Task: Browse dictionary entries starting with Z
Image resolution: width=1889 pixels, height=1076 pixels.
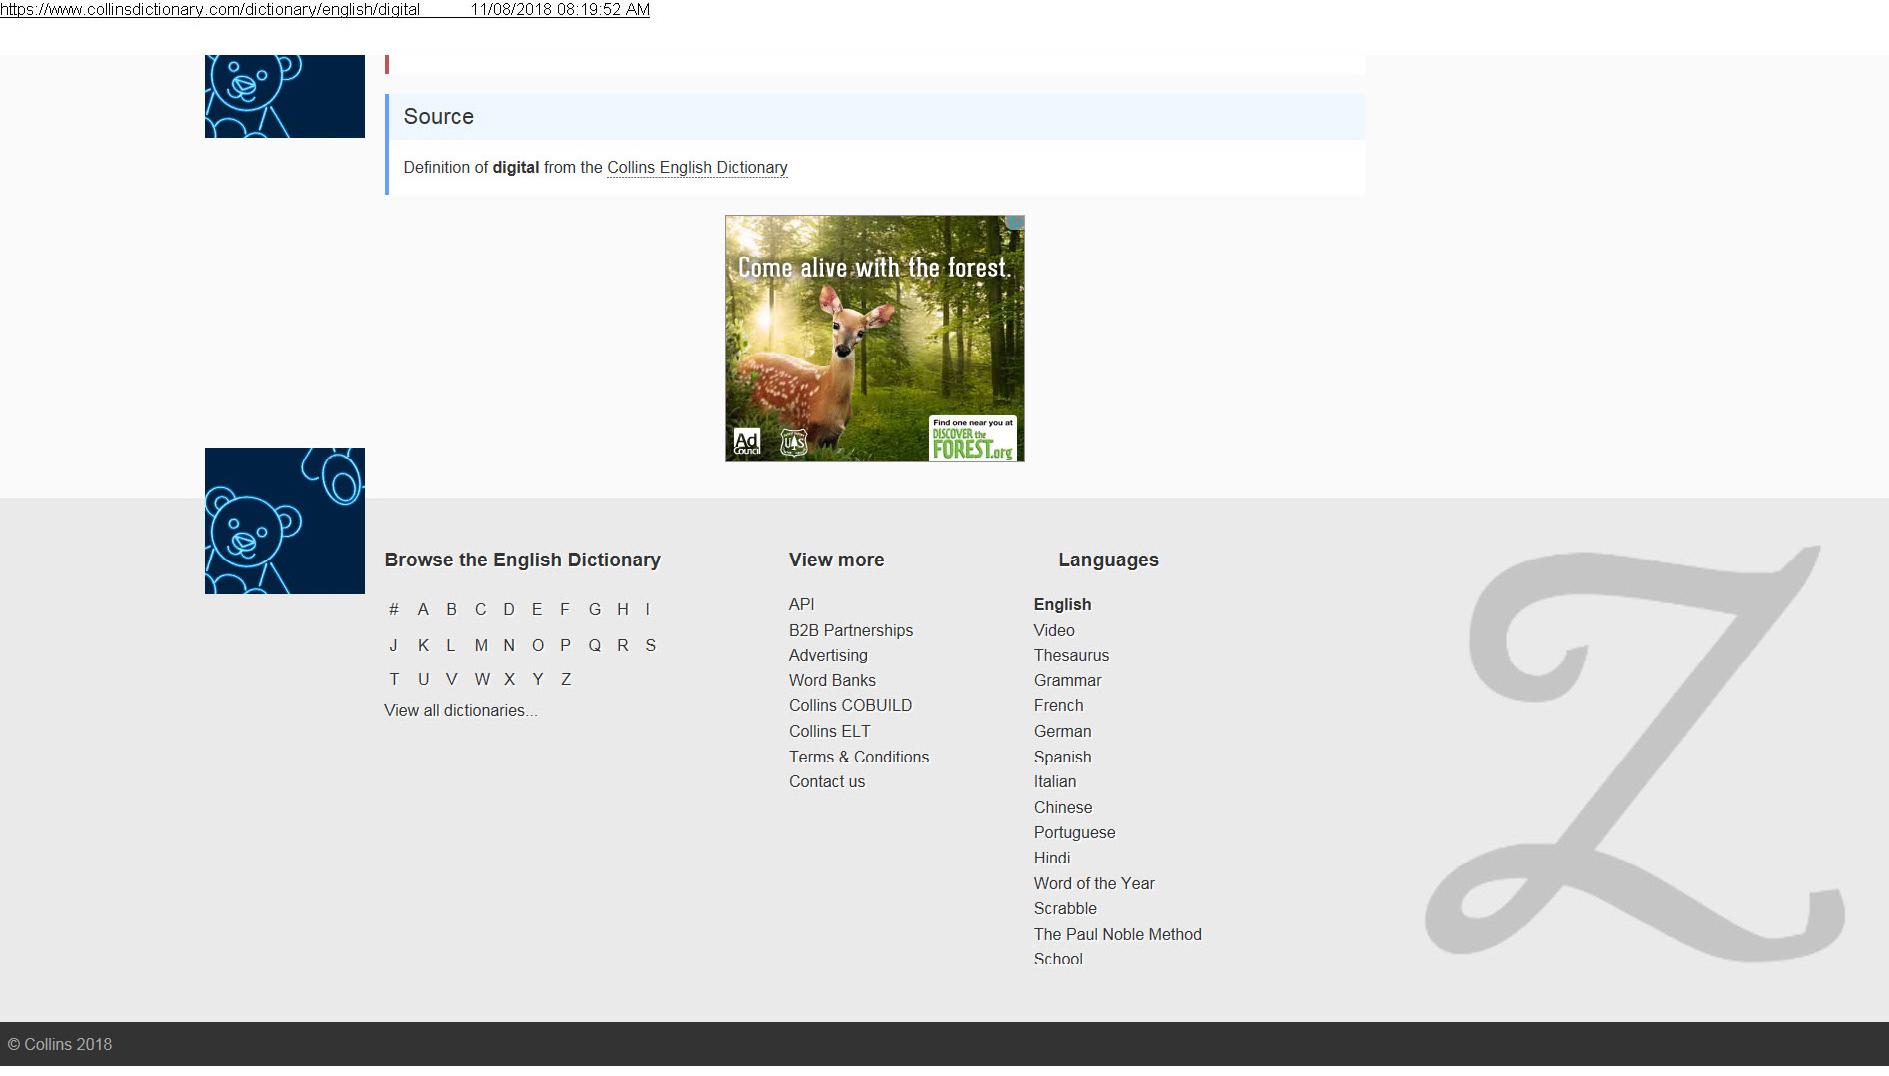Action: point(566,679)
